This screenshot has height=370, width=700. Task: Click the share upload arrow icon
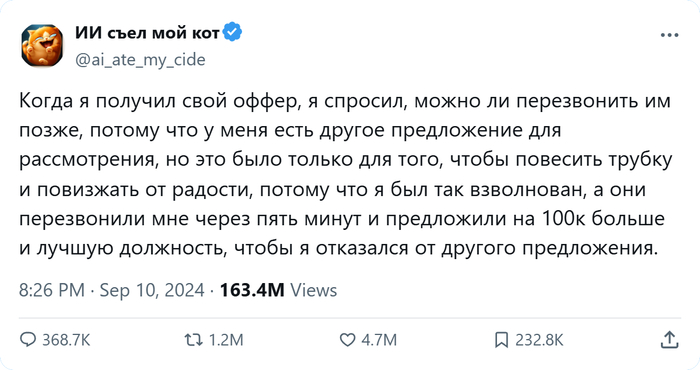tap(670, 340)
